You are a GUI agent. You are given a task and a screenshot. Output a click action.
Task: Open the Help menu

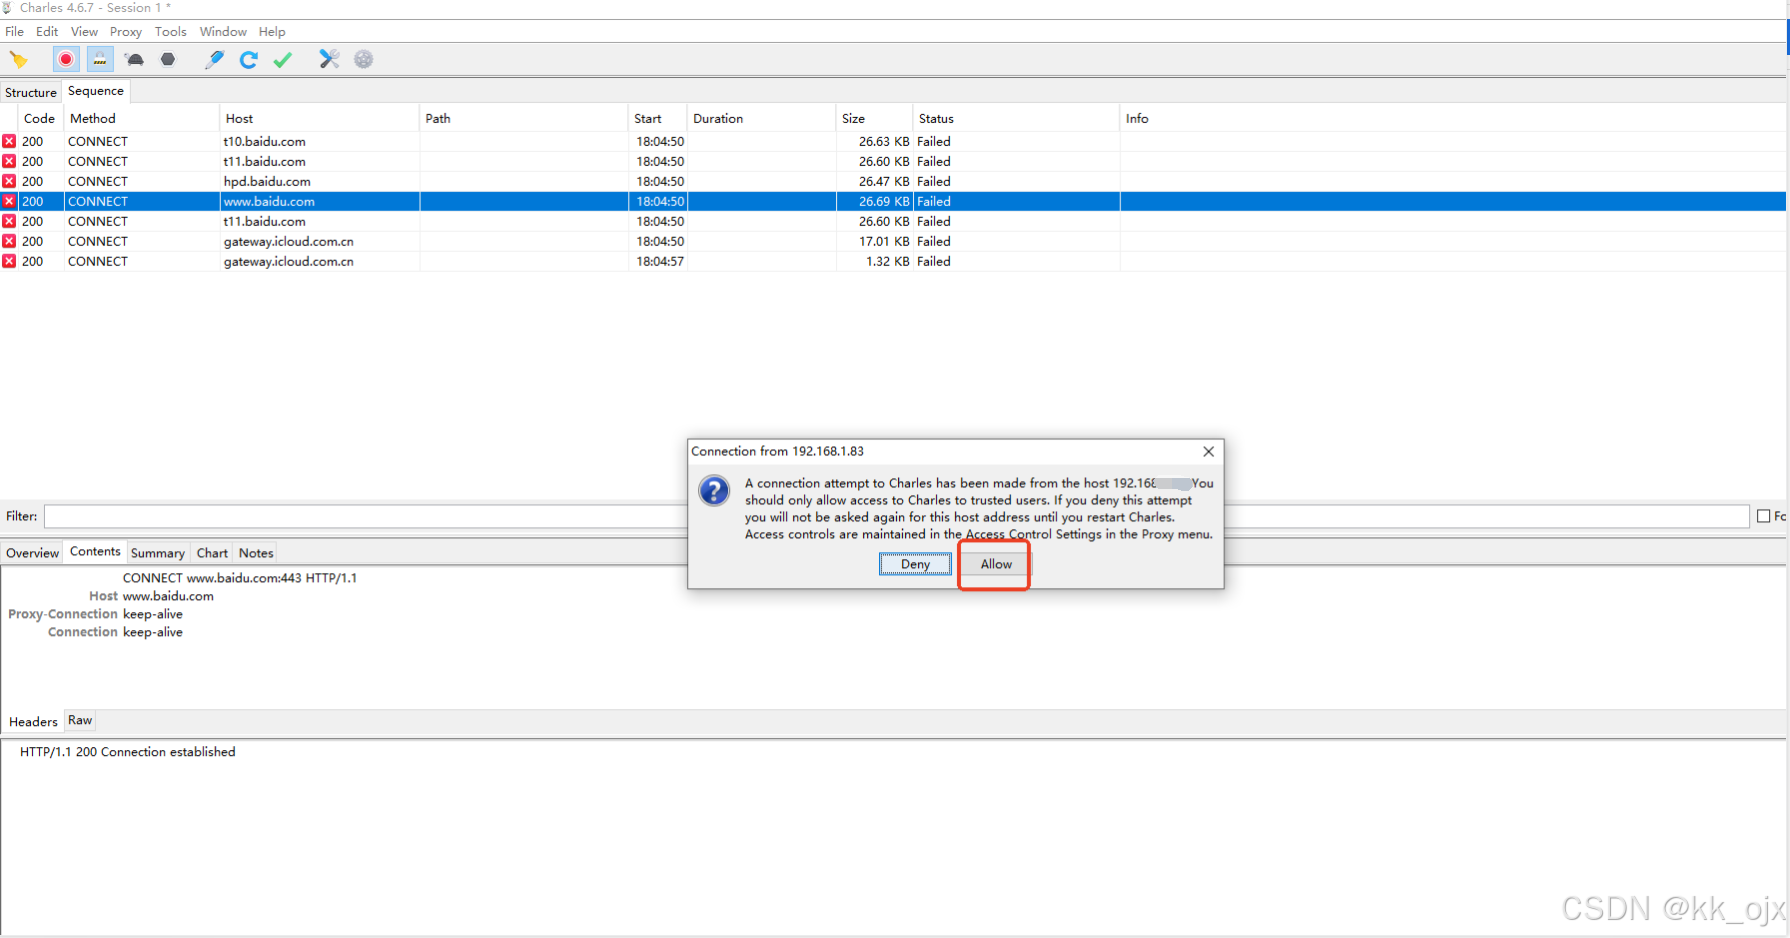(272, 32)
